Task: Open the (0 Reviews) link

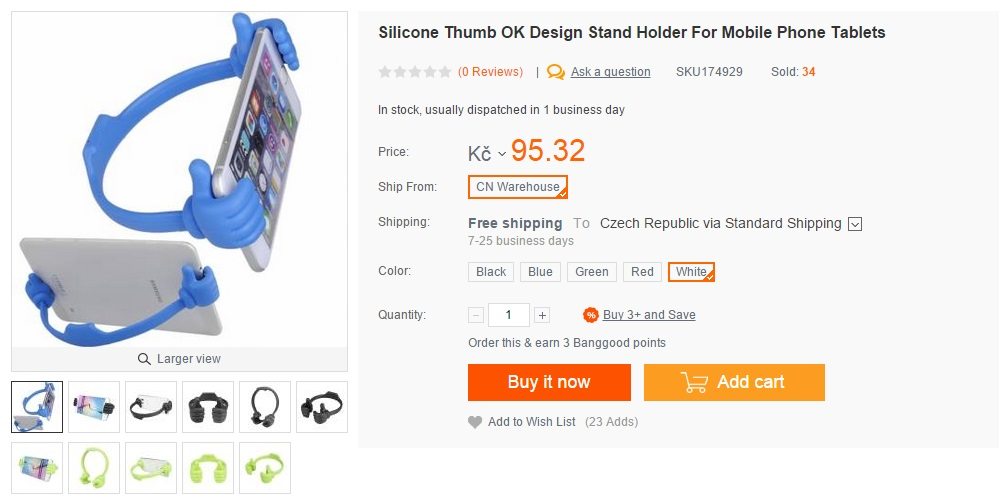Action: coord(490,72)
